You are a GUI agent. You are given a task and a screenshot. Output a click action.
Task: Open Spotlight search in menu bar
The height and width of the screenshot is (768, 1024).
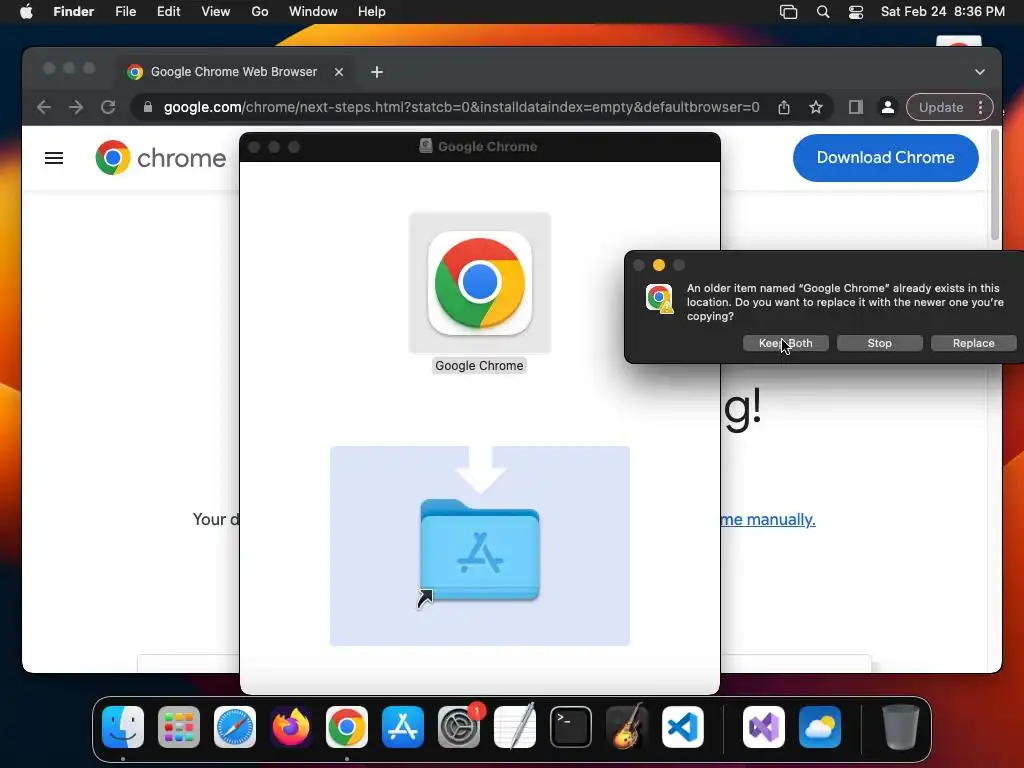(823, 12)
